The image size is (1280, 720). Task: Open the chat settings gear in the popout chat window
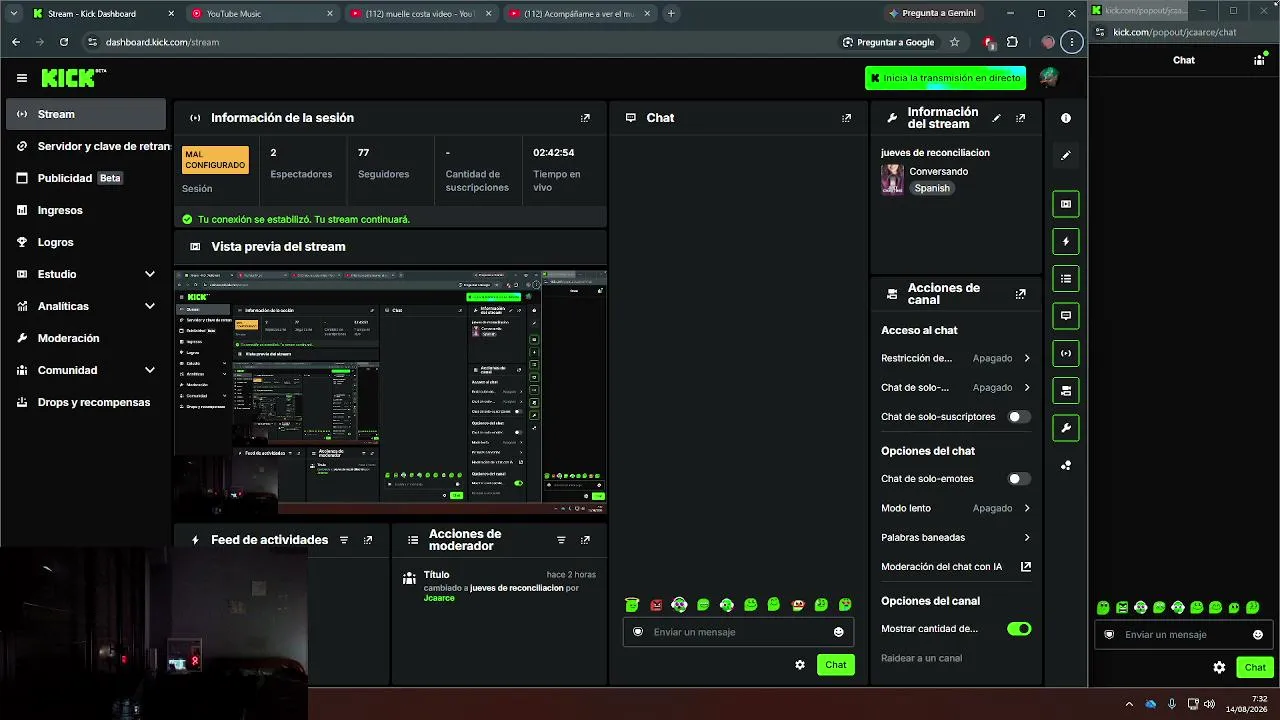[x=1219, y=667]
